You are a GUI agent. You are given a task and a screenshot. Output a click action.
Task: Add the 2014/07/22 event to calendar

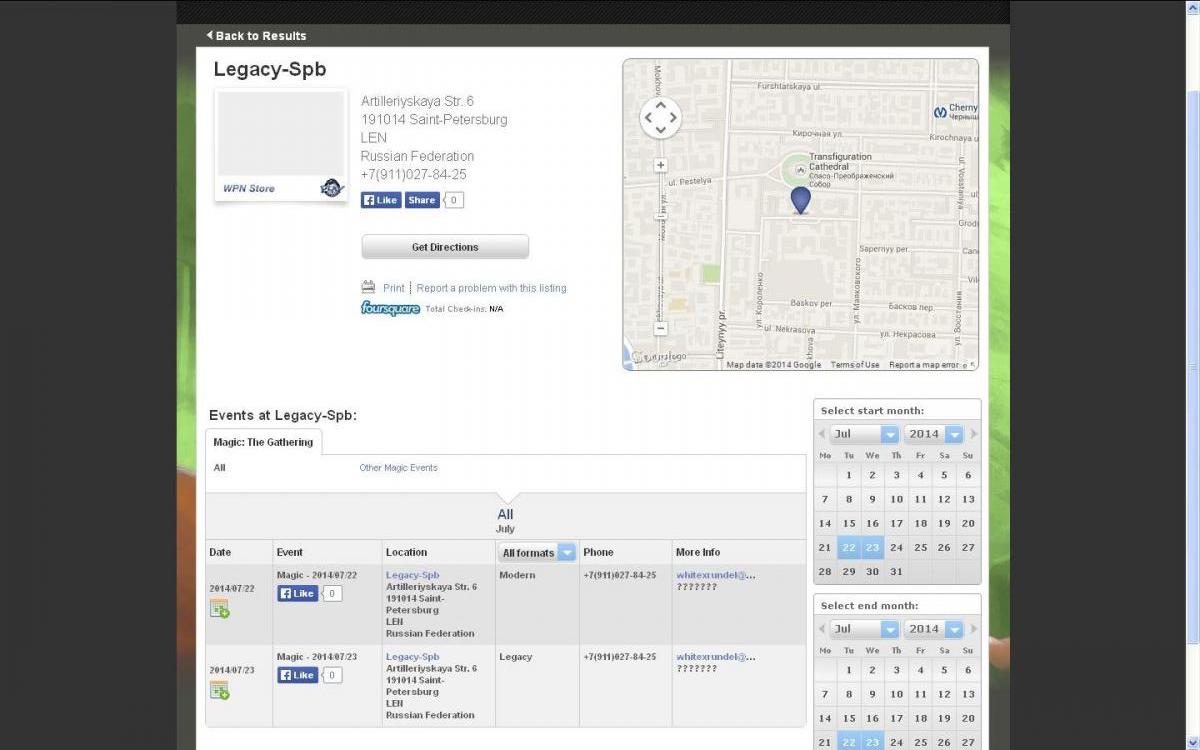tap(219, 608)
